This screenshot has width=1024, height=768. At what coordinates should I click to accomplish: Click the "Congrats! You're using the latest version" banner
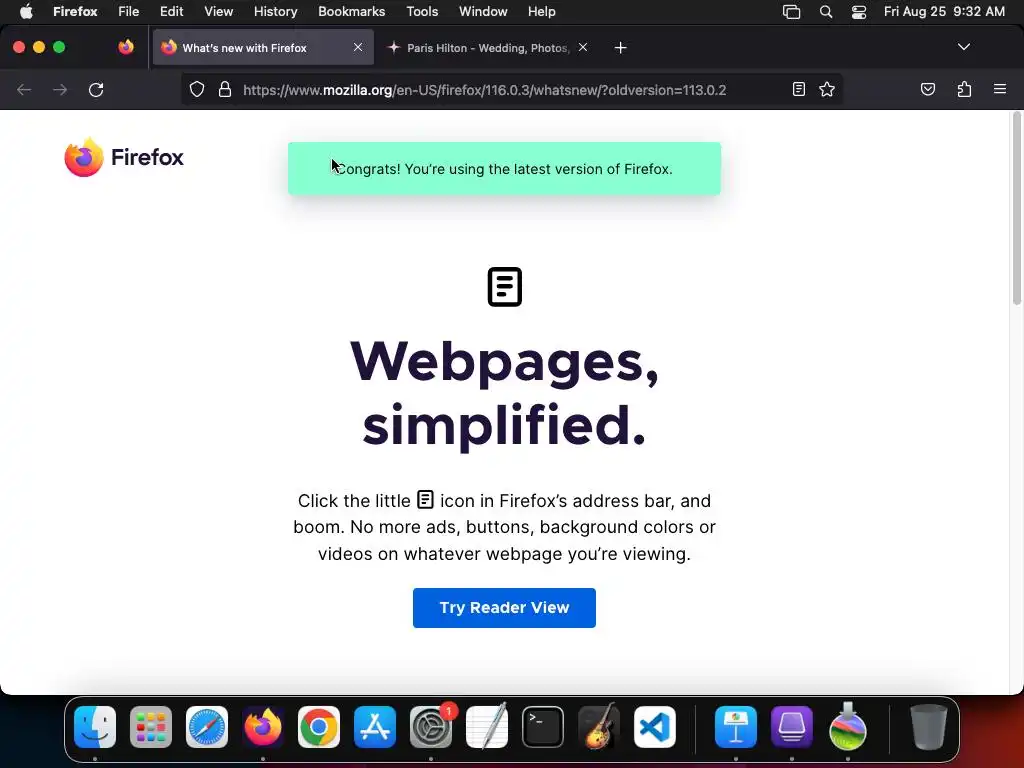[504, 168]
